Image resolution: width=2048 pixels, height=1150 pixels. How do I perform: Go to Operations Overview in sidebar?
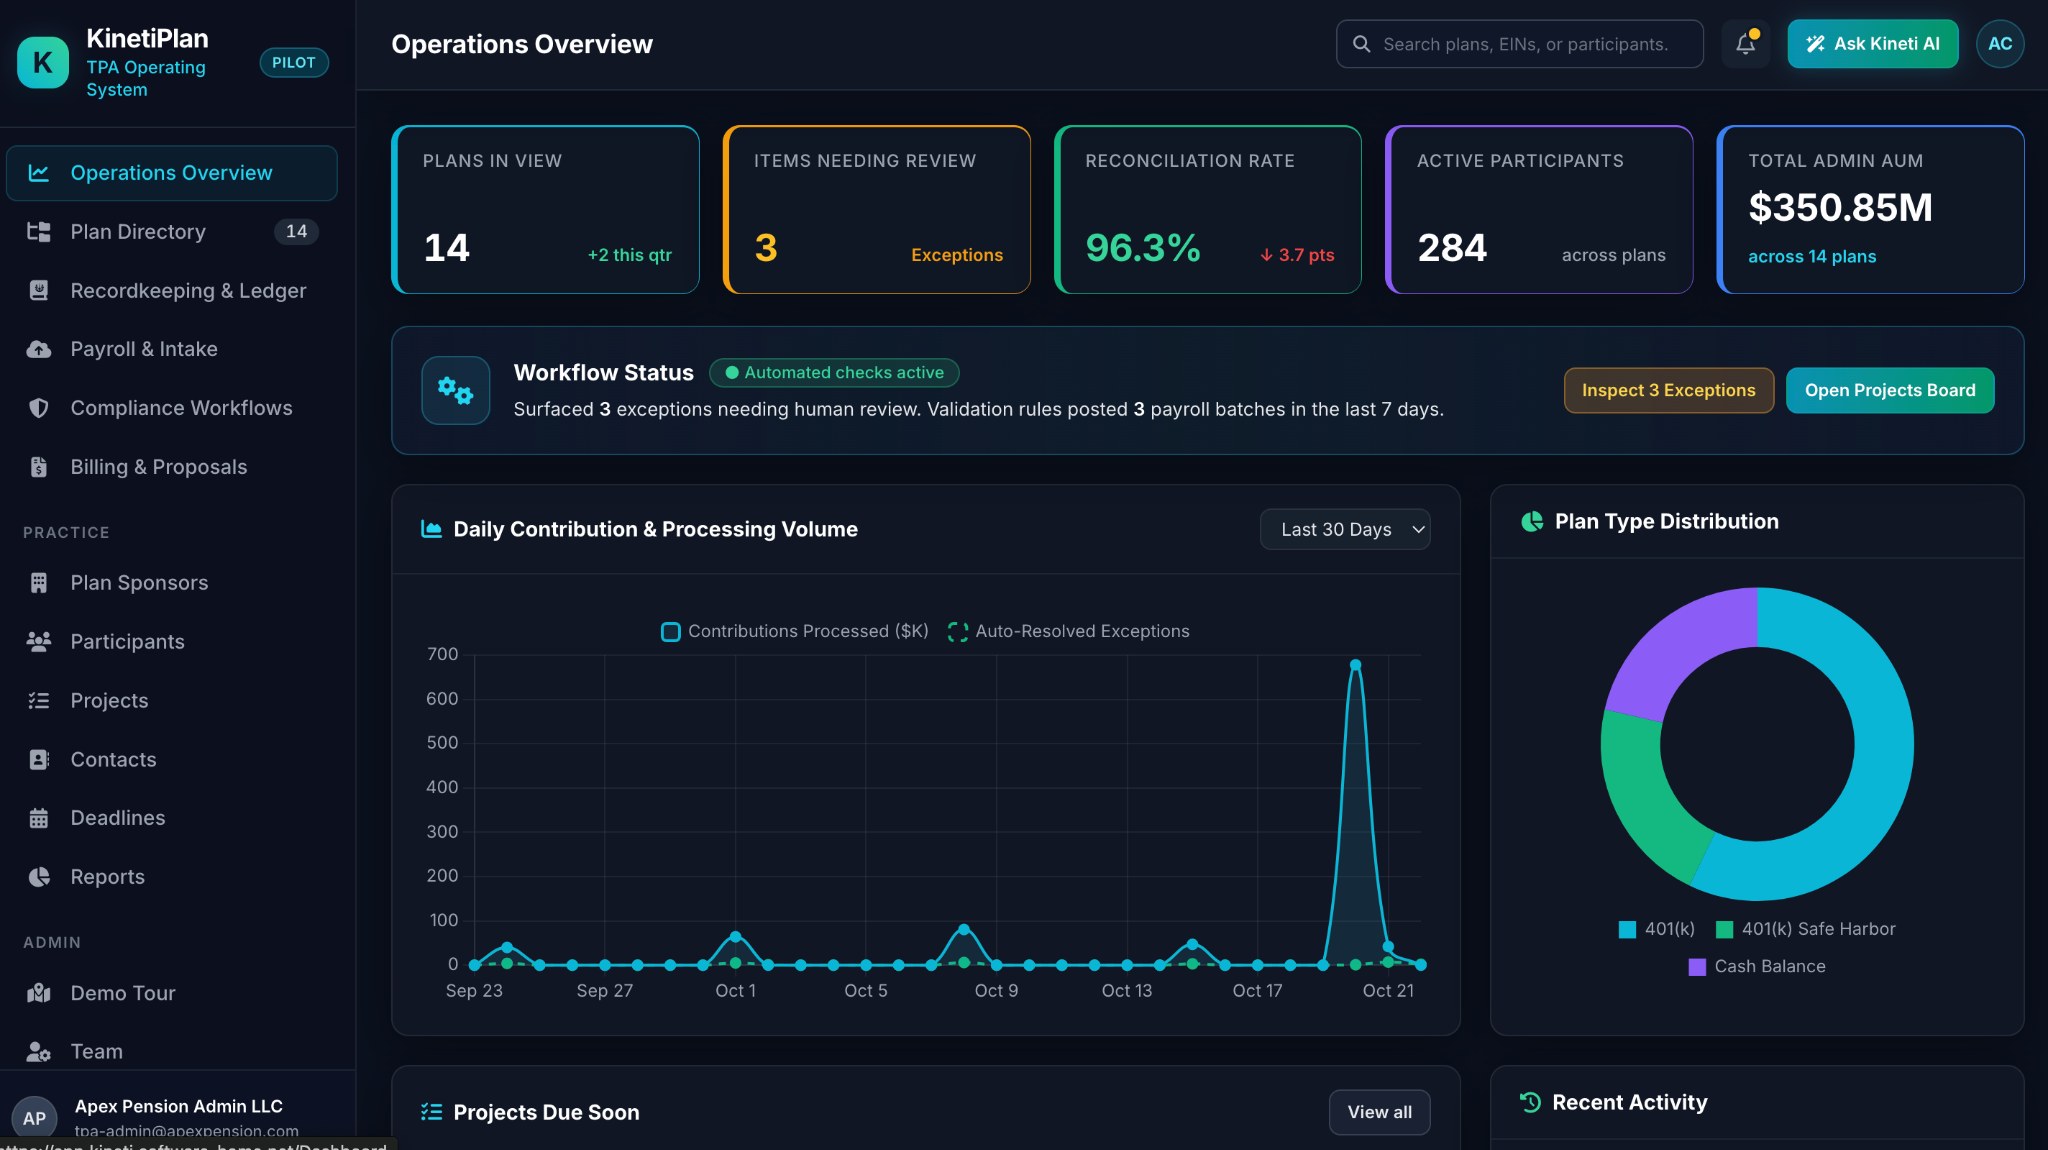click(172, 173)
